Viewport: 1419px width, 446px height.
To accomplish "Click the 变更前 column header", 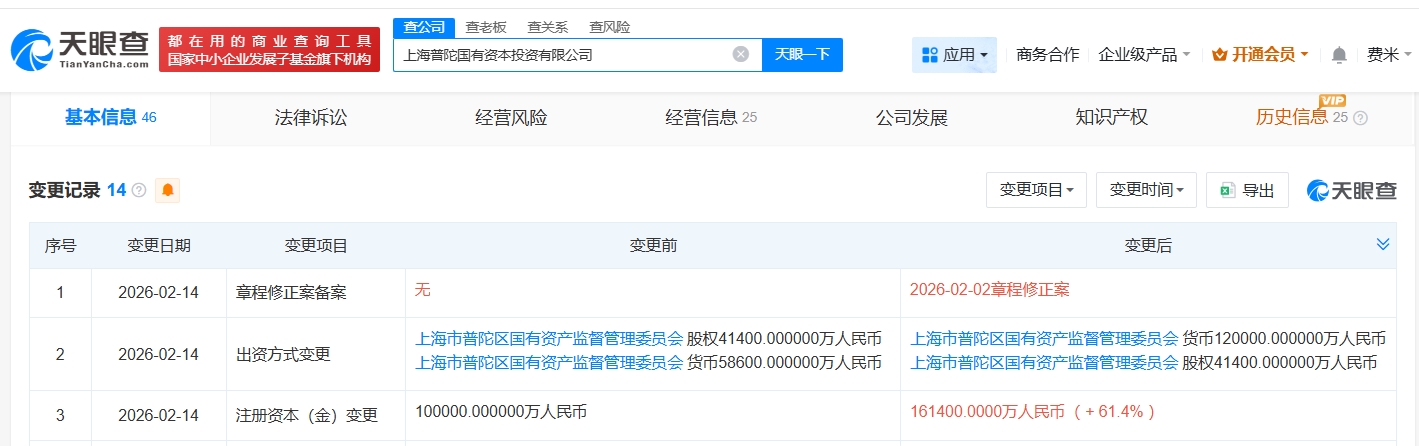I will [x=653, y=245].
